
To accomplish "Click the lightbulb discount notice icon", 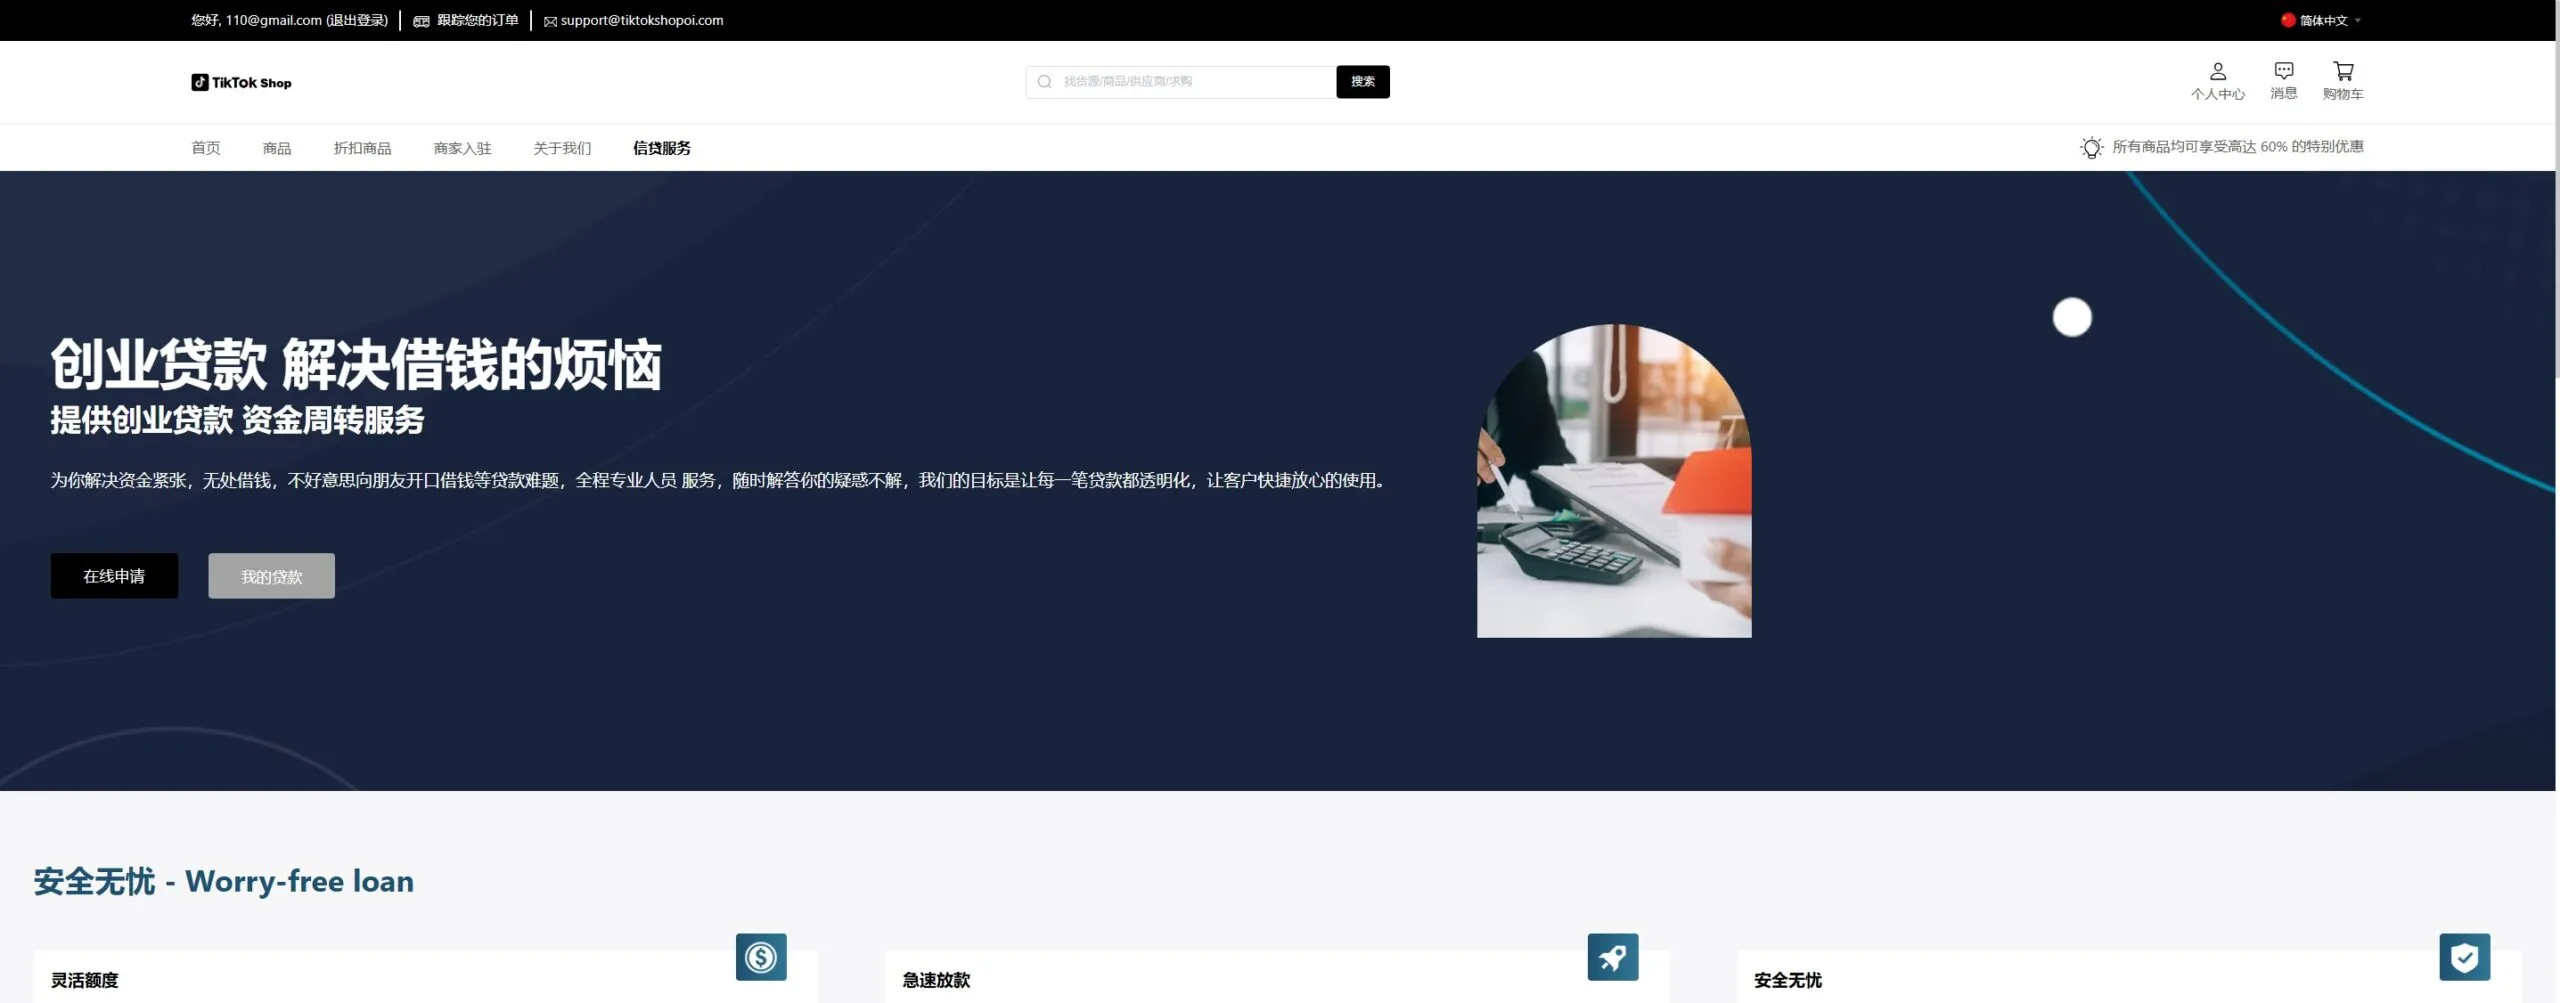I will pos(2091,147).
